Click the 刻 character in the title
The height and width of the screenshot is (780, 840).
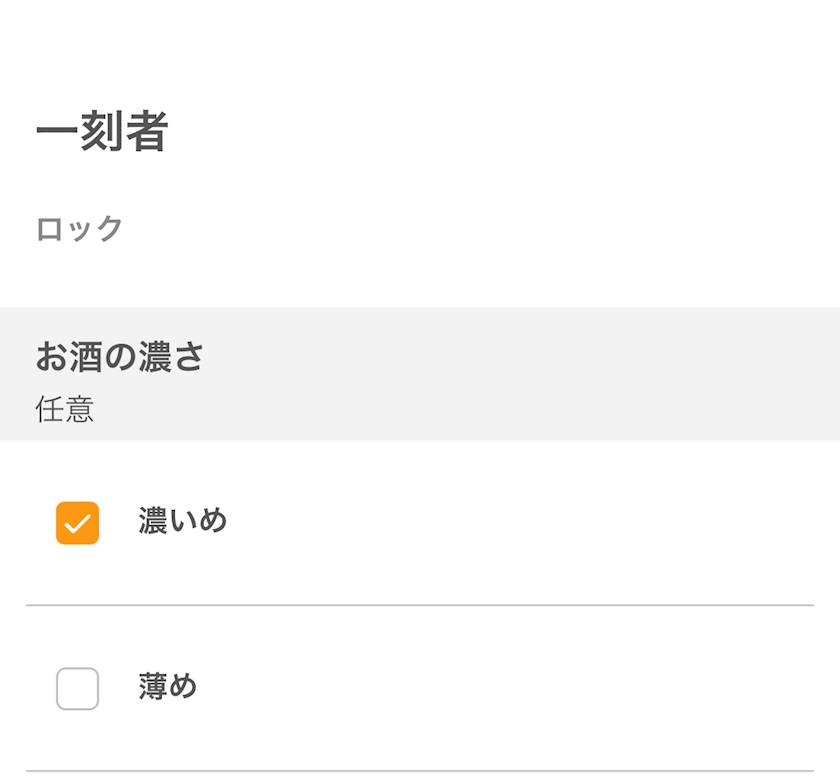pos(102,131)
